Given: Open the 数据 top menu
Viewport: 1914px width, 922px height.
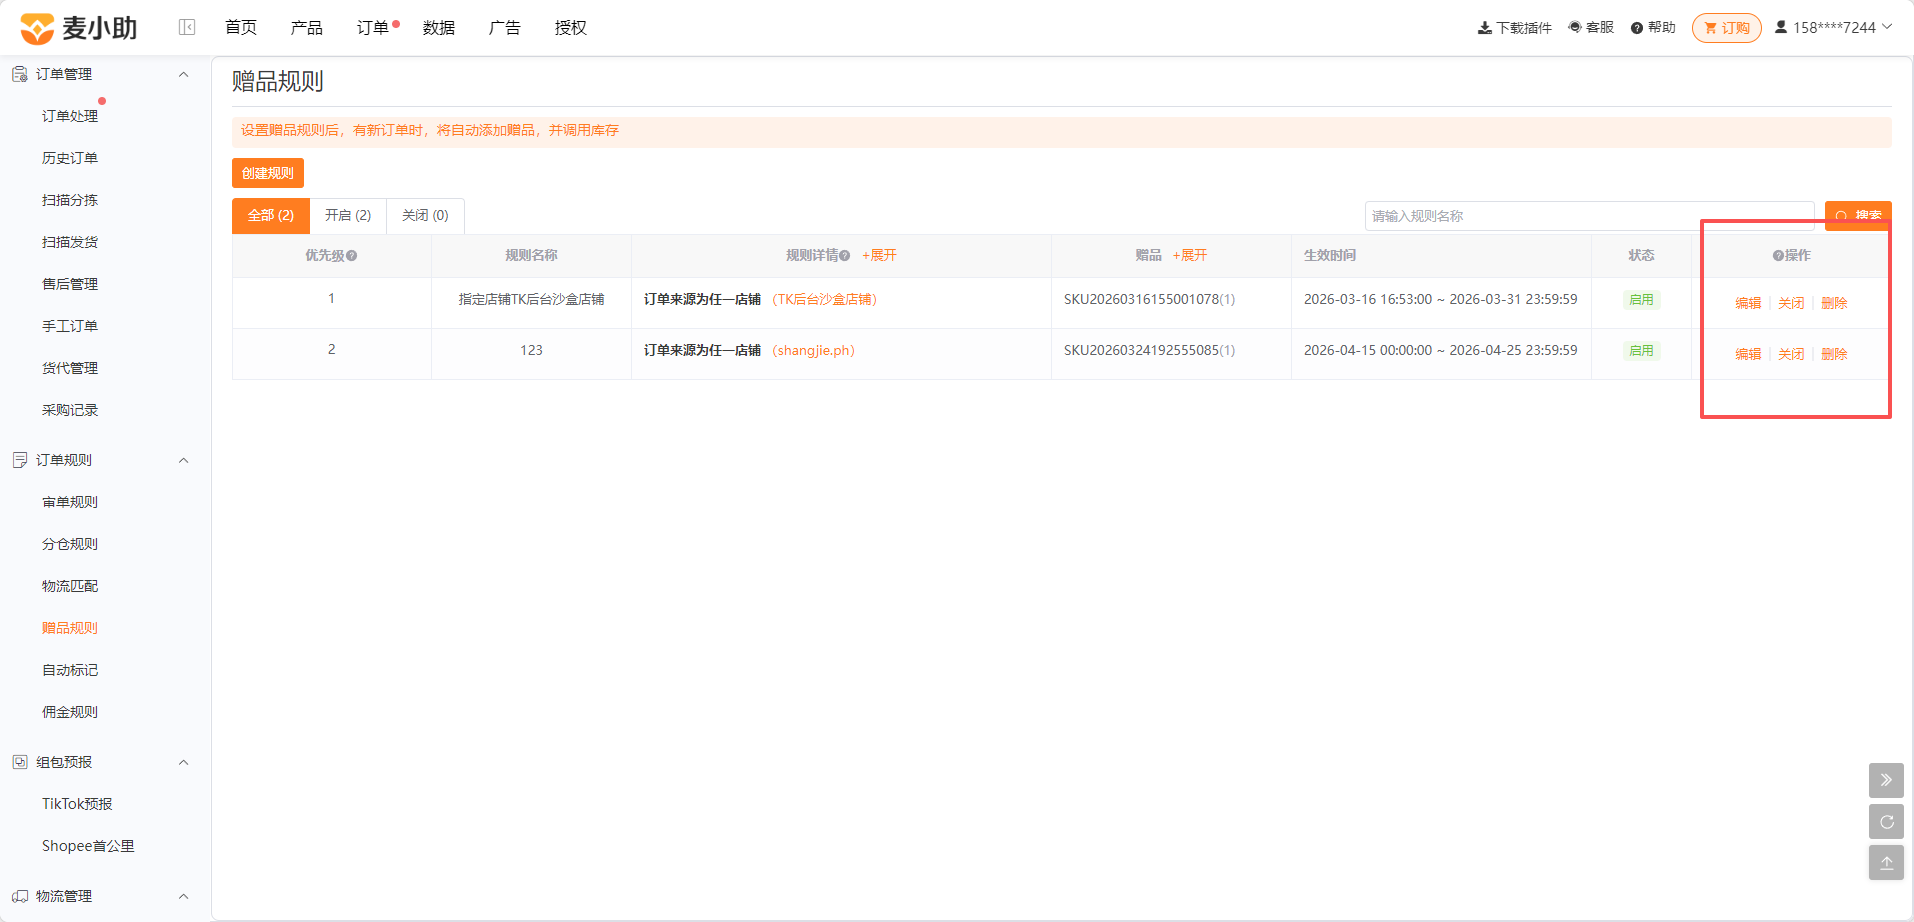Looking at the screenshot, I should click(439, 28).
